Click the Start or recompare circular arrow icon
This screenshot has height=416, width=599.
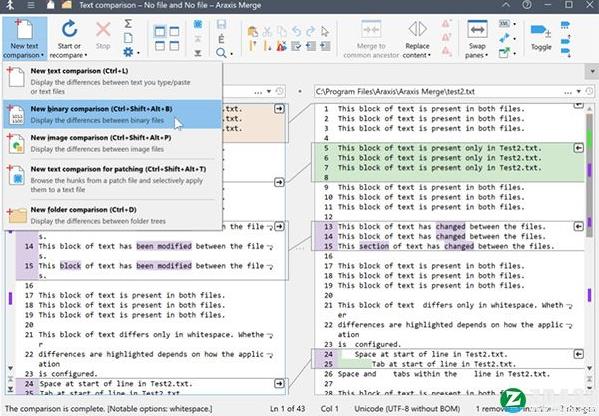pyautogui.click(x=69, y=29)
